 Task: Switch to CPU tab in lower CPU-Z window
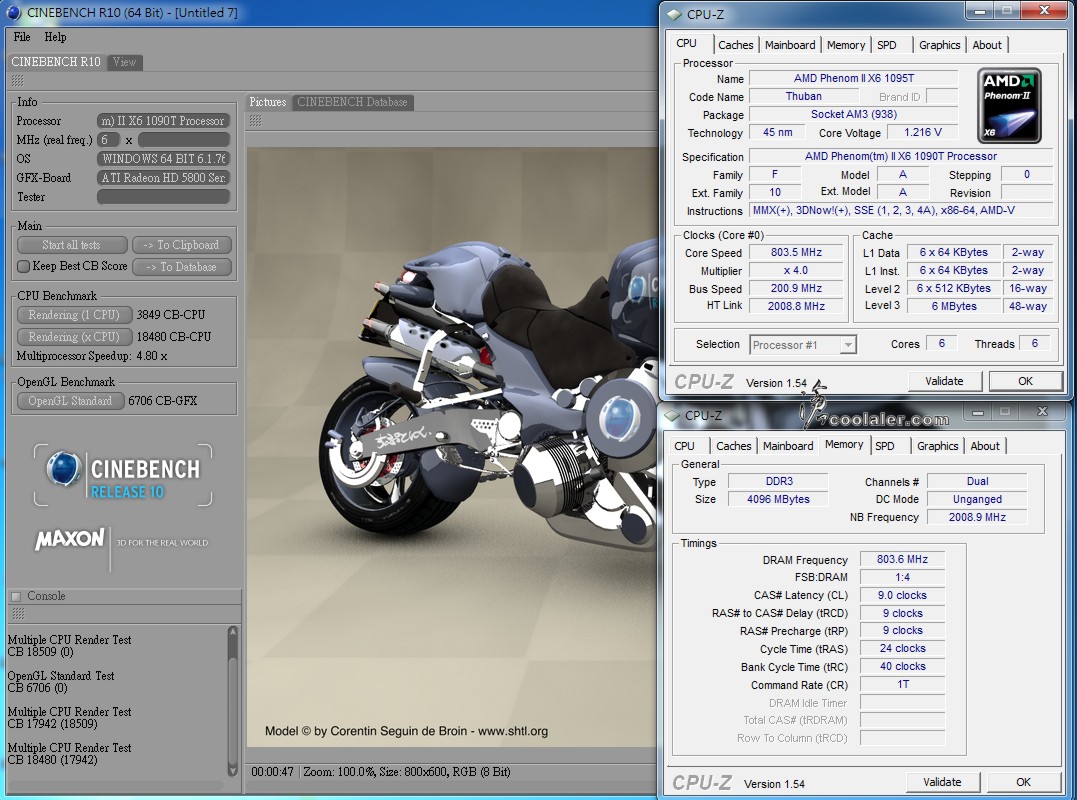(x=684, y=446)
